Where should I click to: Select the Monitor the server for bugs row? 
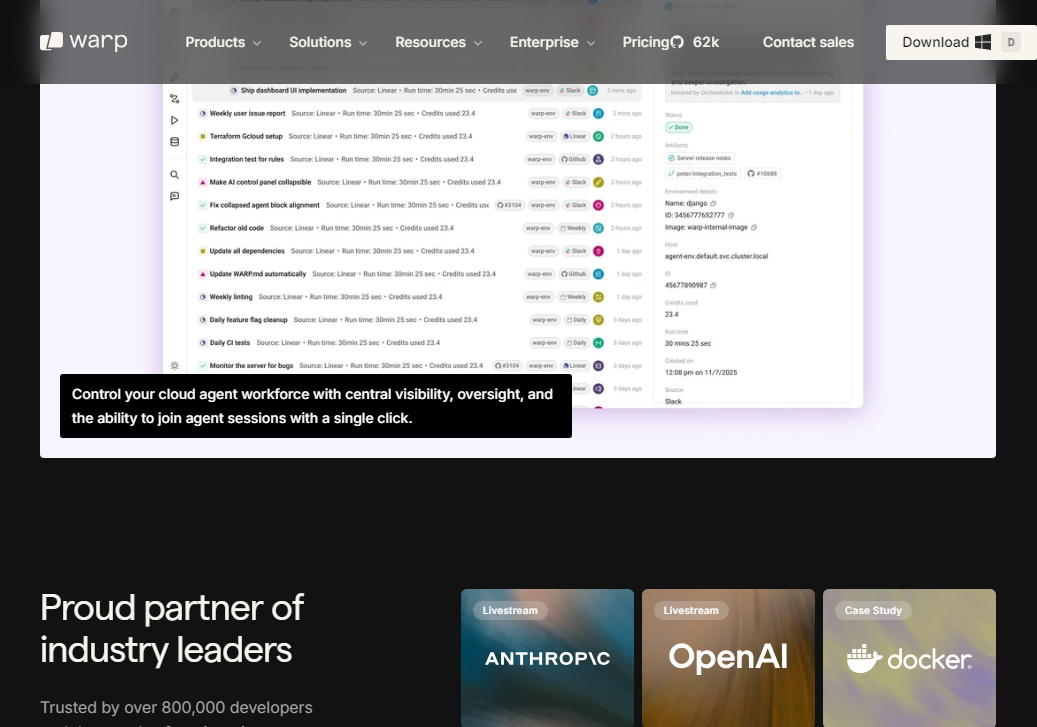click(x=416, y=366)
